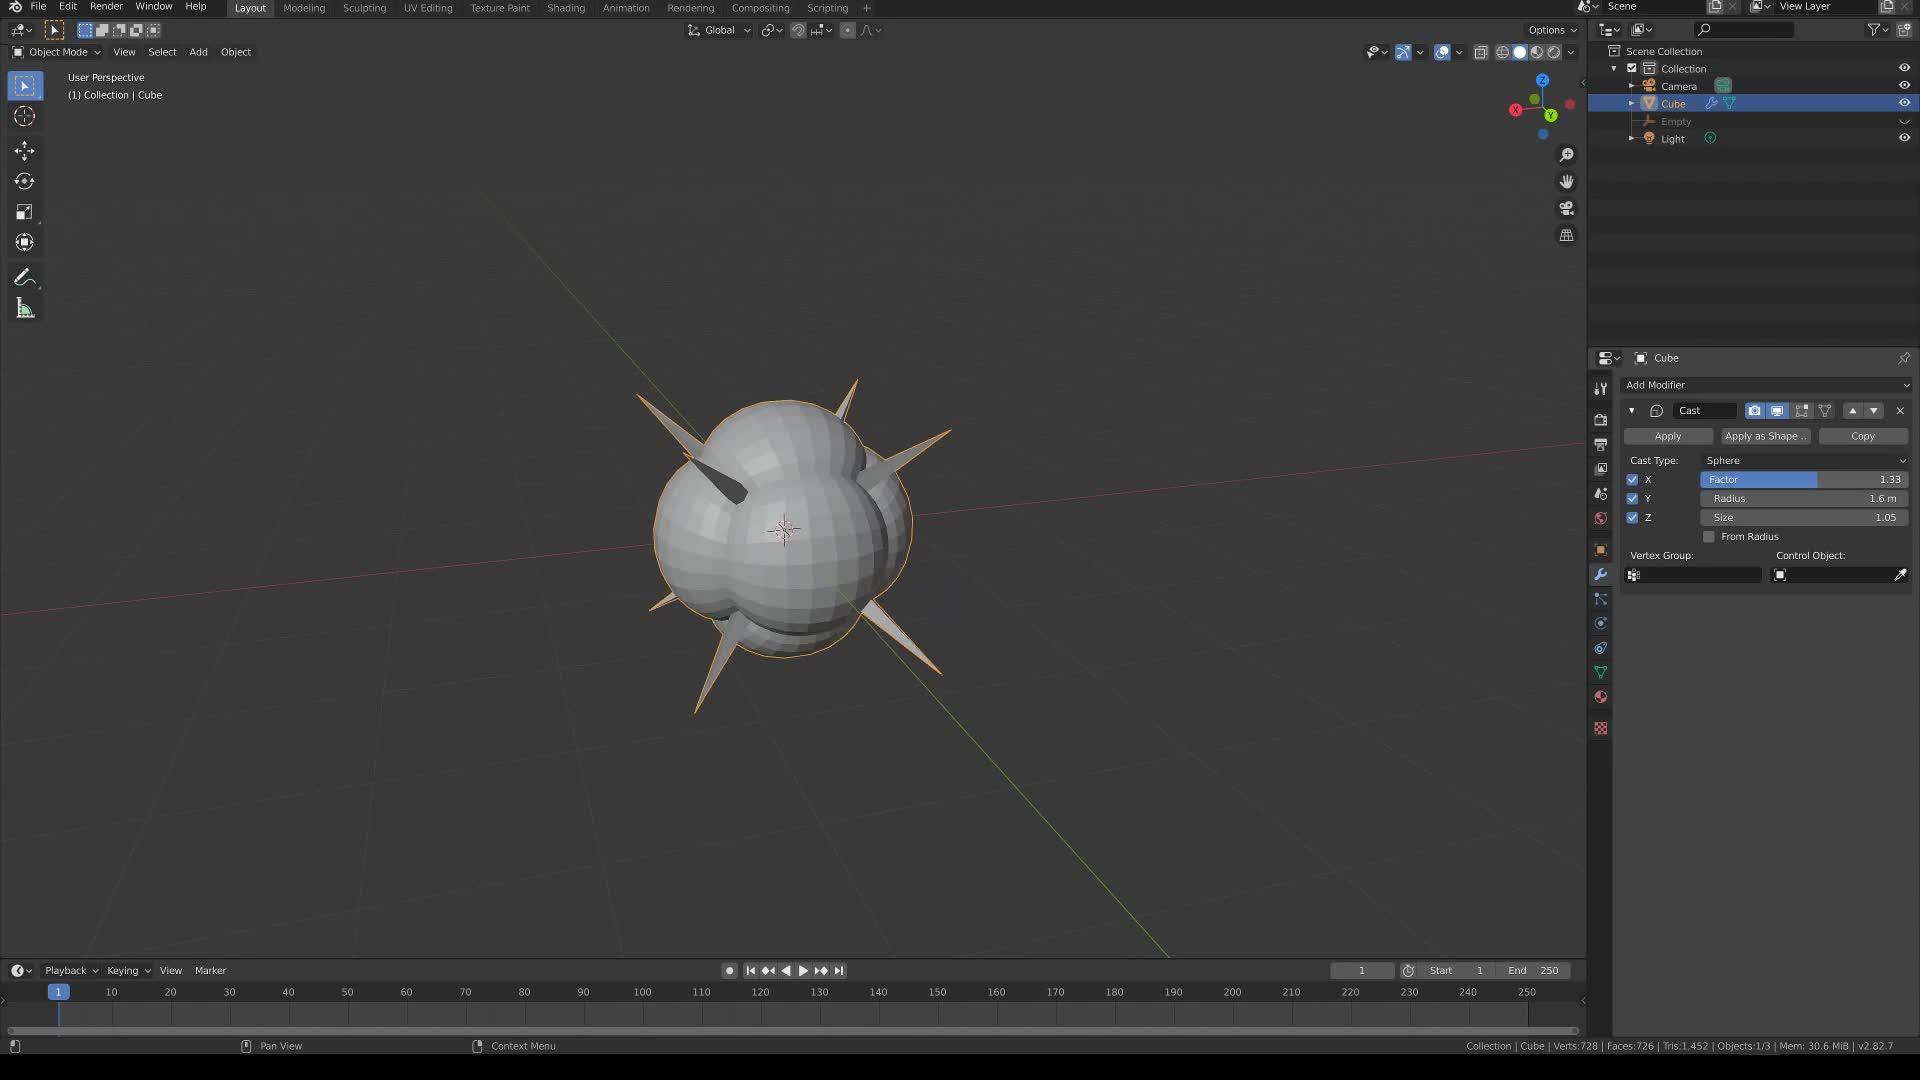Open the Add Modifier dropdown
Screen dimensions: 1920x1080
pos(1766,385)
